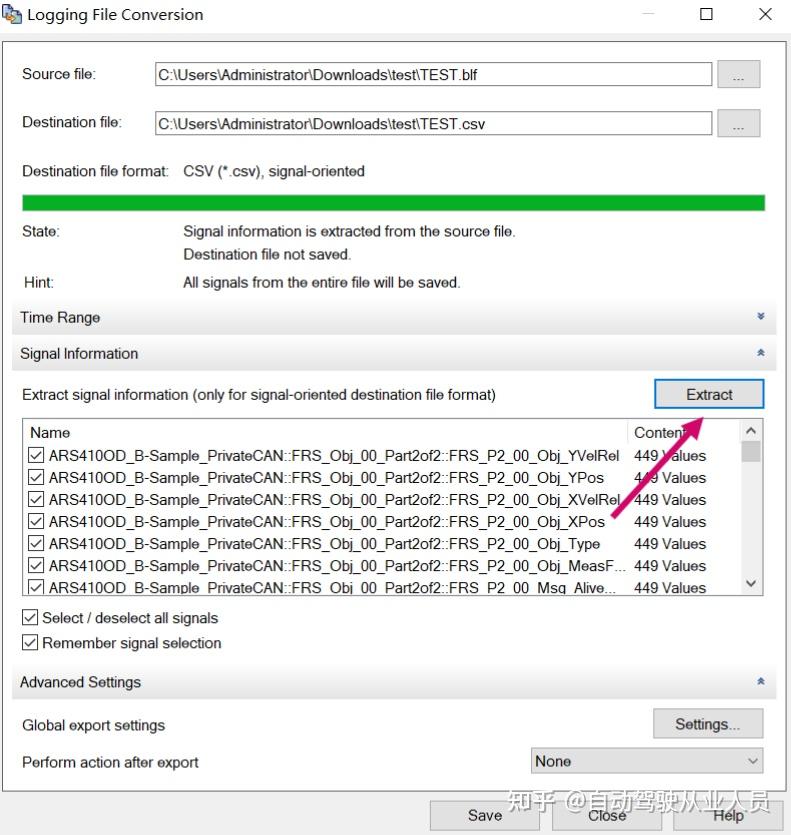Open Global export Settings...
The image size is (791, 835).
(708, 724)
